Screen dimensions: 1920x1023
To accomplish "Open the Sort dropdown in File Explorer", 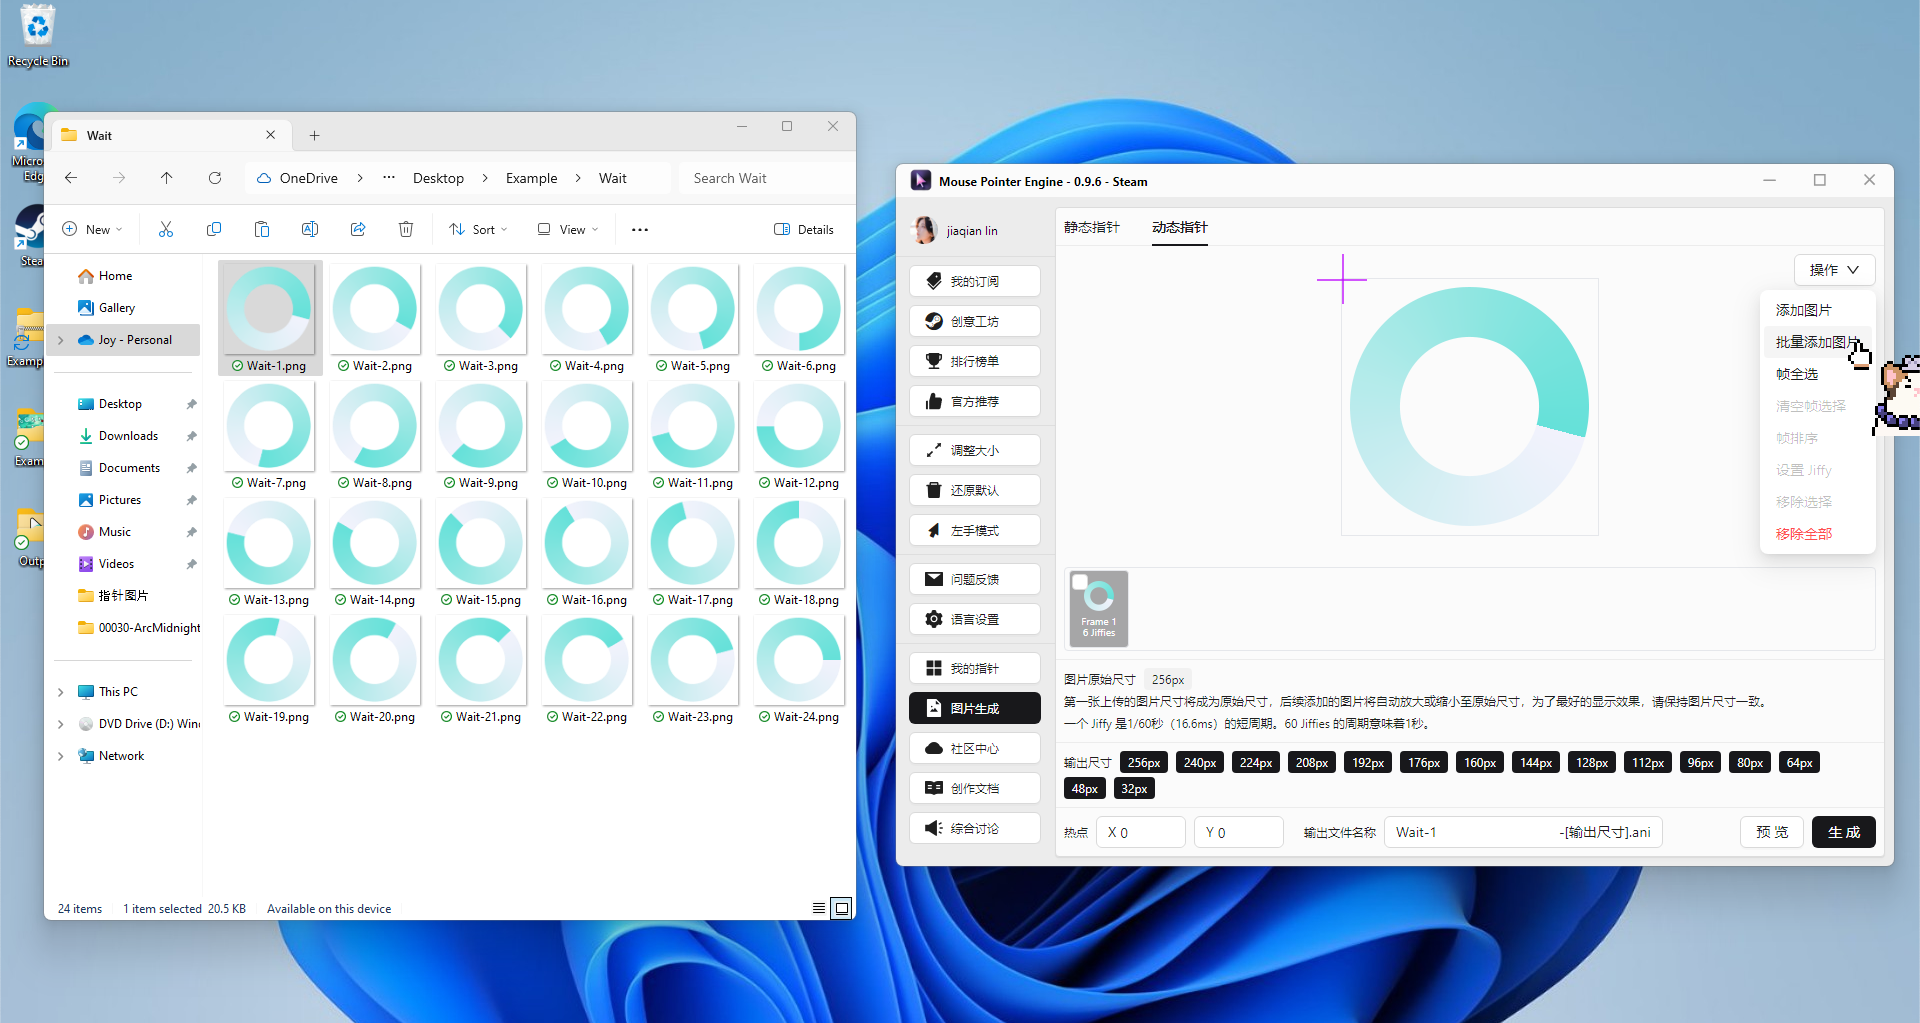I will (x=477, y=229).
